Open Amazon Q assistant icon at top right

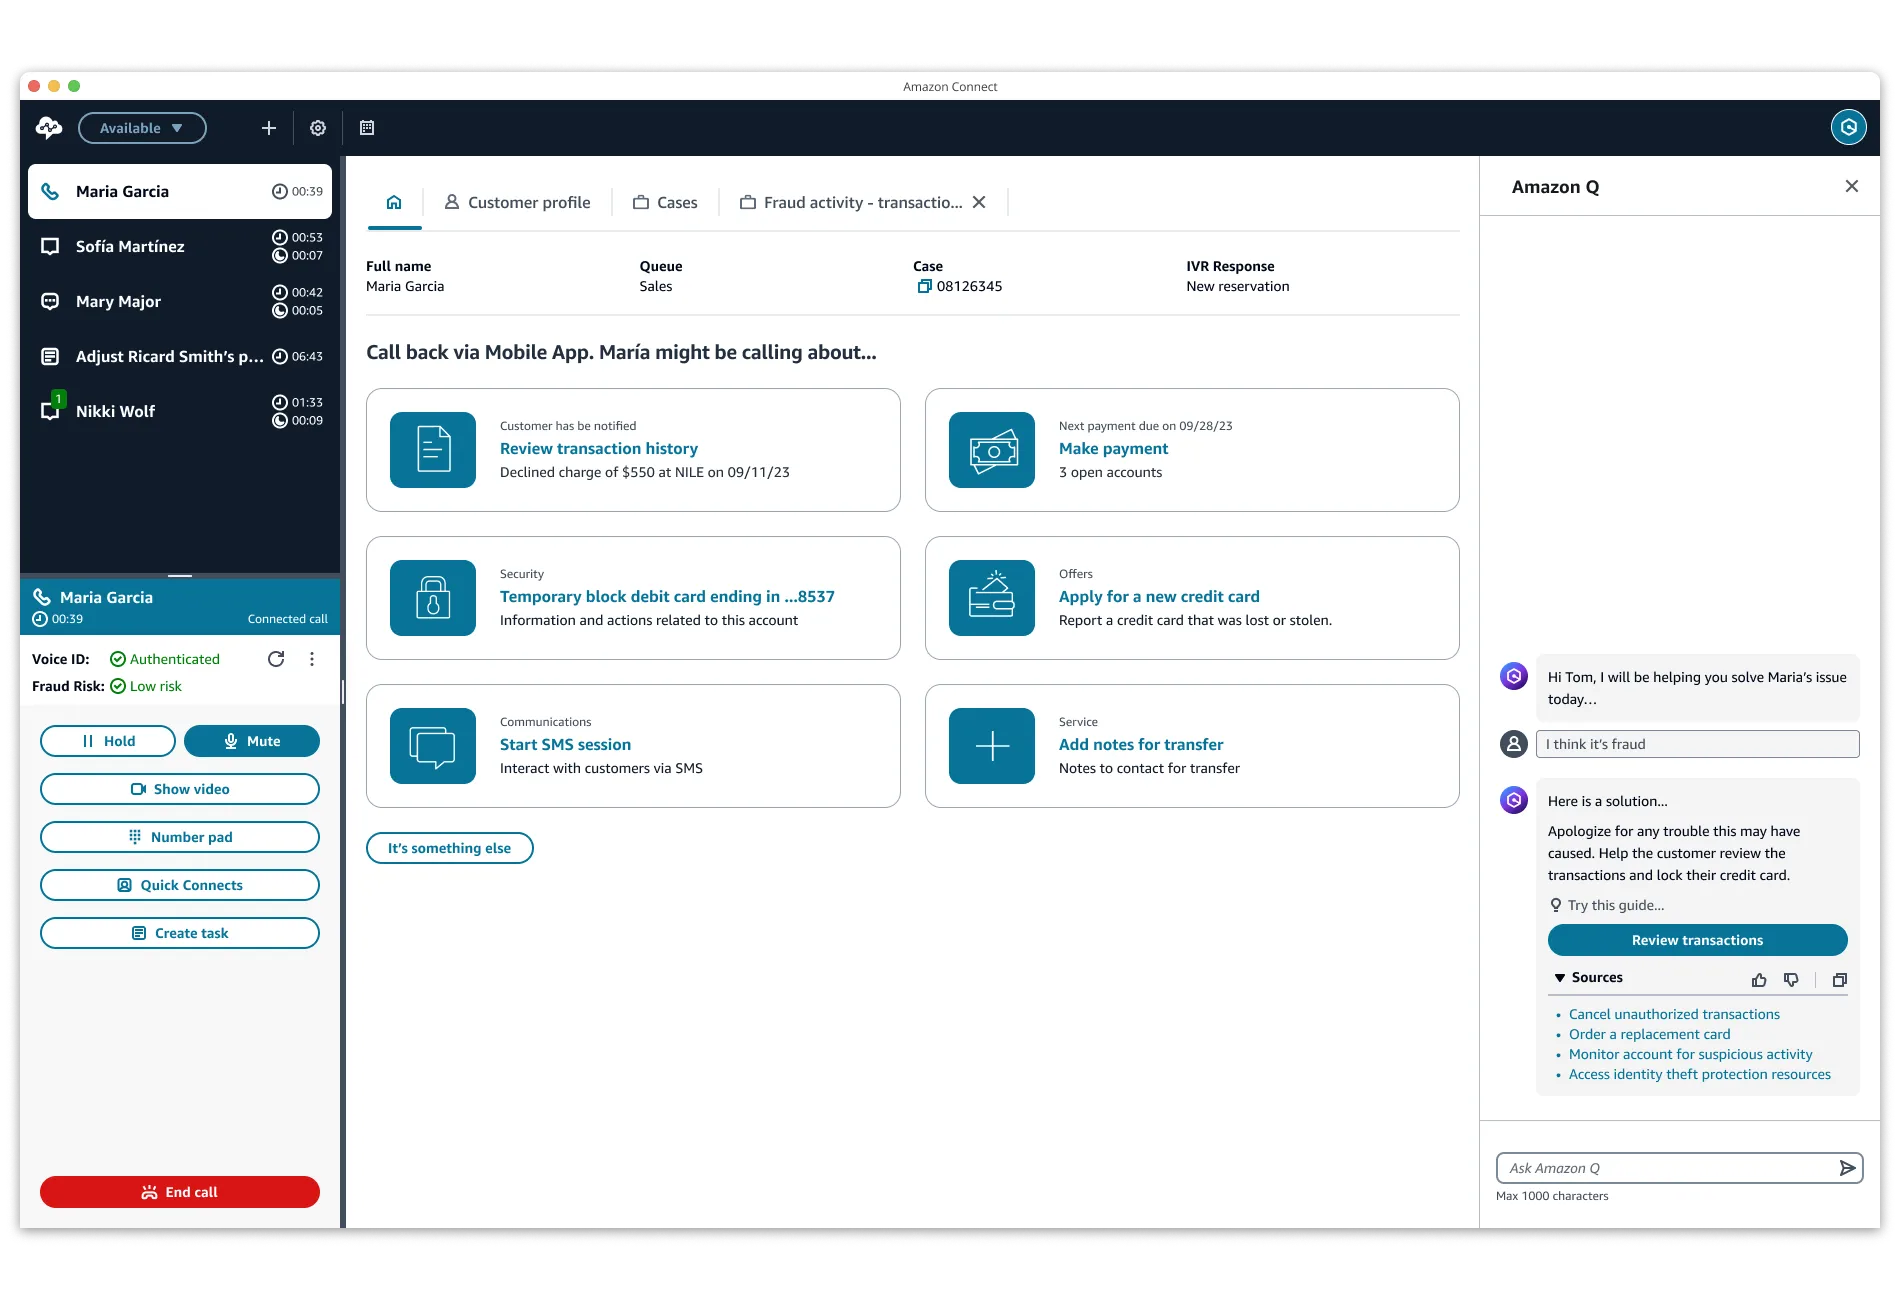(1848, 128)
